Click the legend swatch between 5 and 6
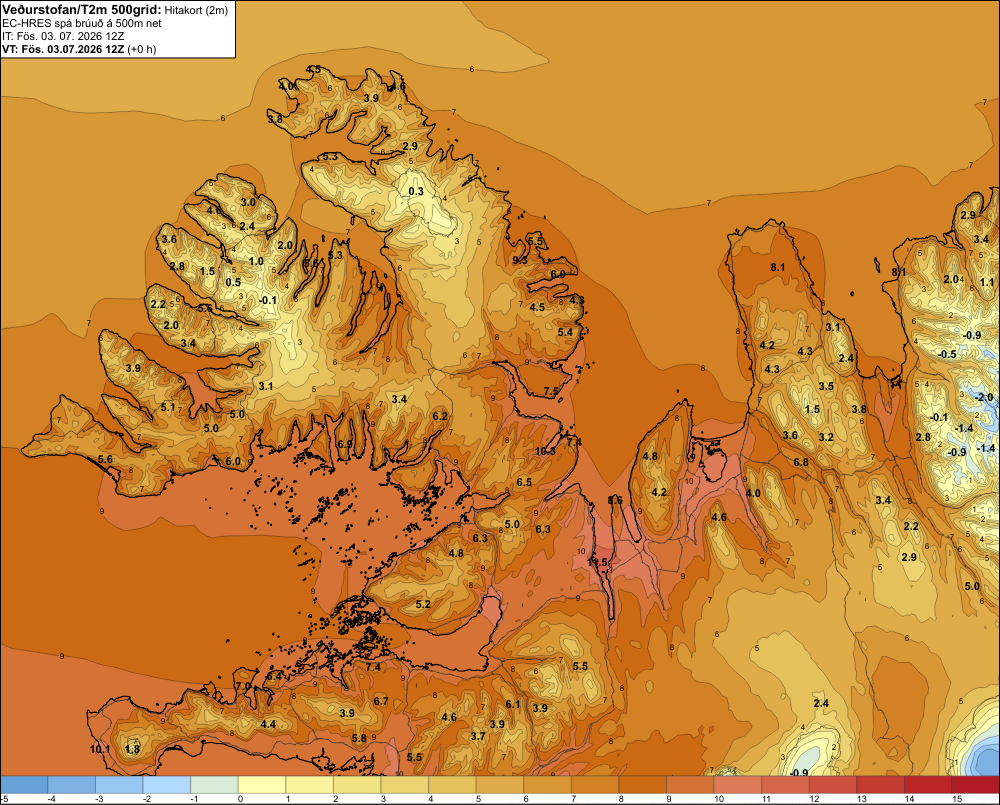1000x805 pixels. pyautogui.click(x=499, y=784)
